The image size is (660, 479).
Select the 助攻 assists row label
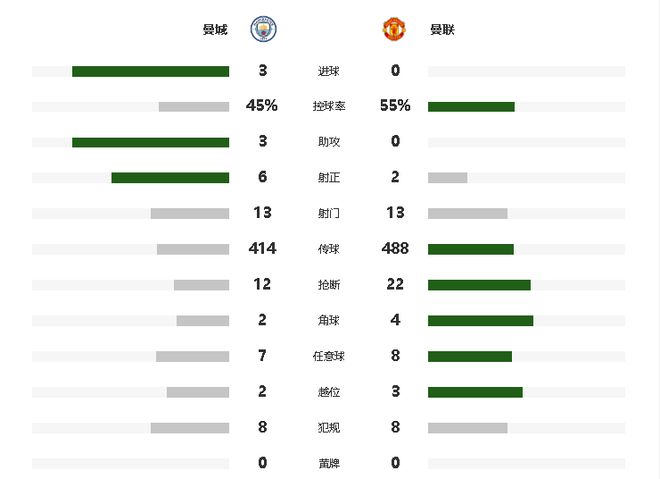pos(328,142)
